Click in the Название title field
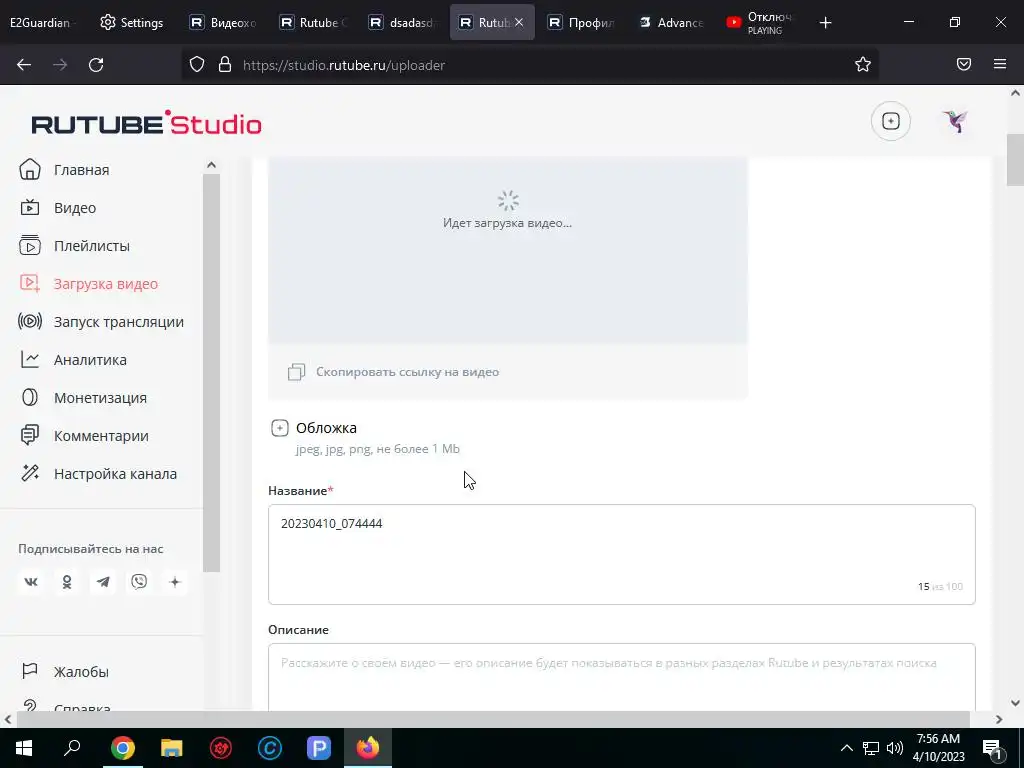The image size is (1024, 768). pos(622,554)
